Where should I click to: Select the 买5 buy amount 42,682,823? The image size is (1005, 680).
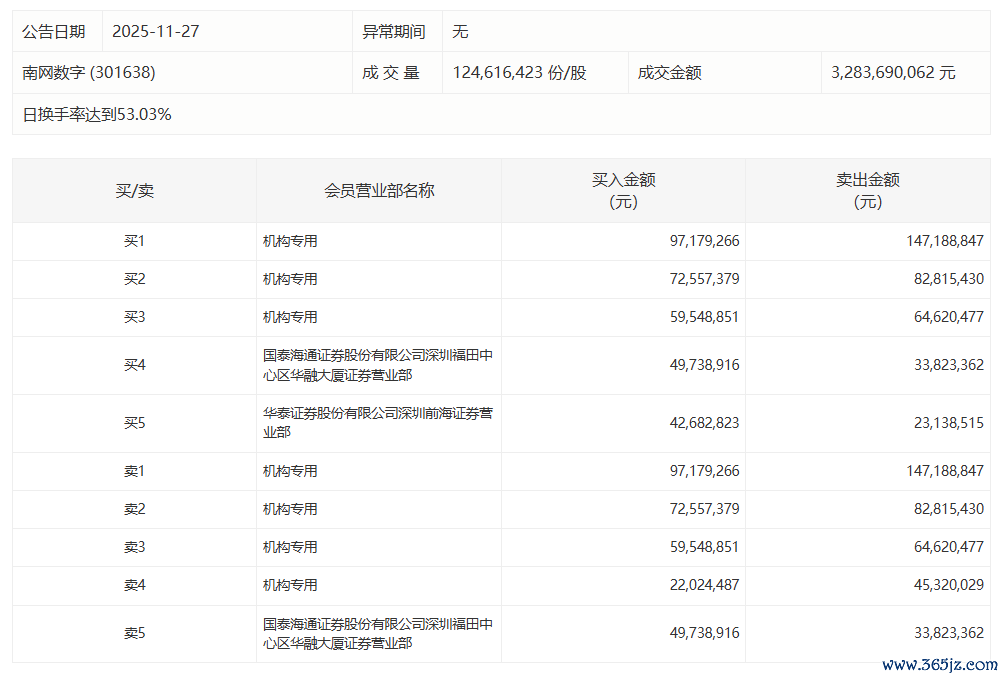point(704,423)
